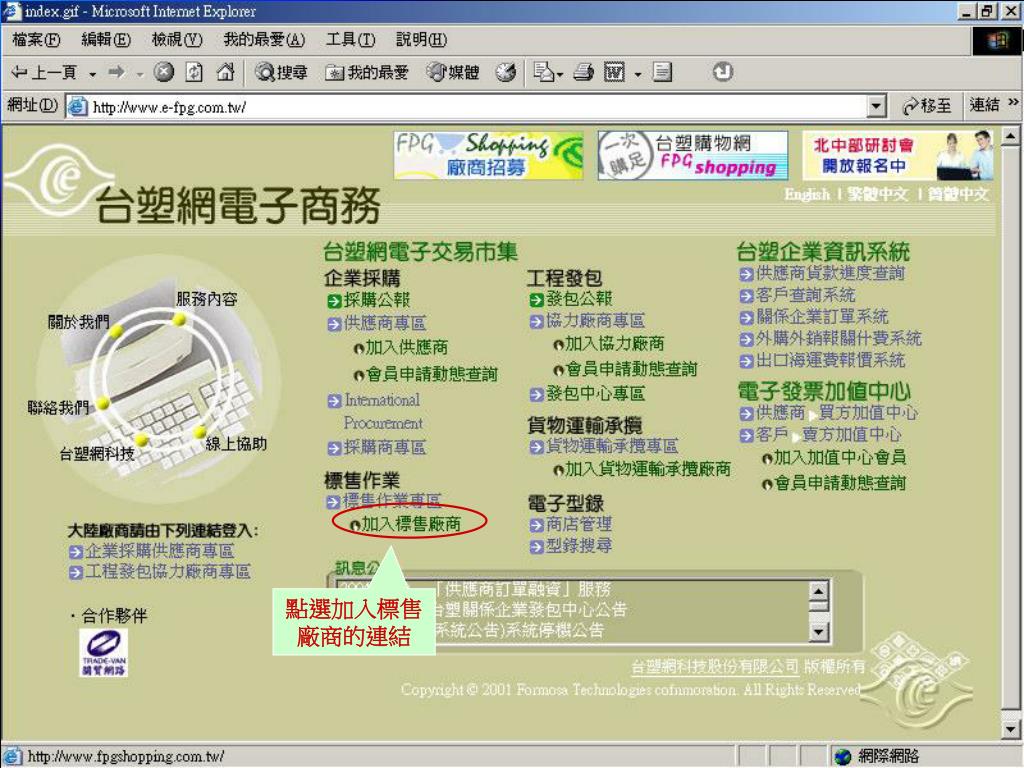Click the Trade-Van partner logo

pyautogui.click(x=104, y=652)
